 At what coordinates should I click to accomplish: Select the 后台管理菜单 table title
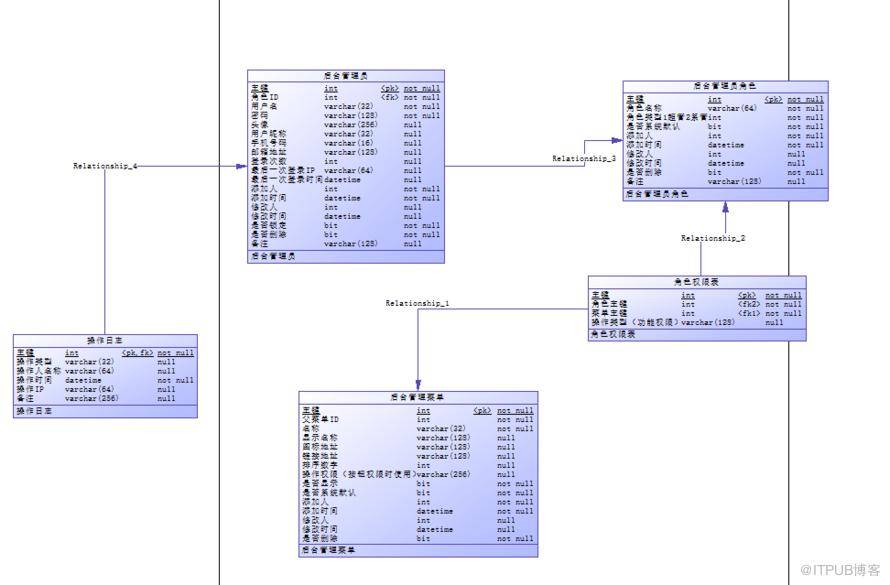point(418,397)
